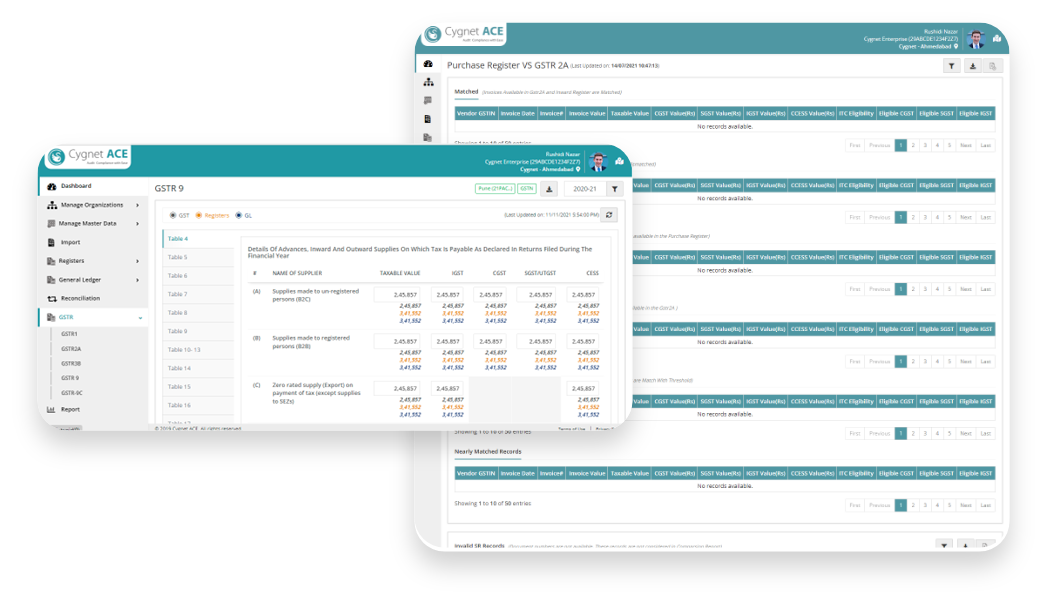This screenshot has width=1047, height=604.
Task: Click the filter icon beside 2020-21
Action: (x=614, y=189)
